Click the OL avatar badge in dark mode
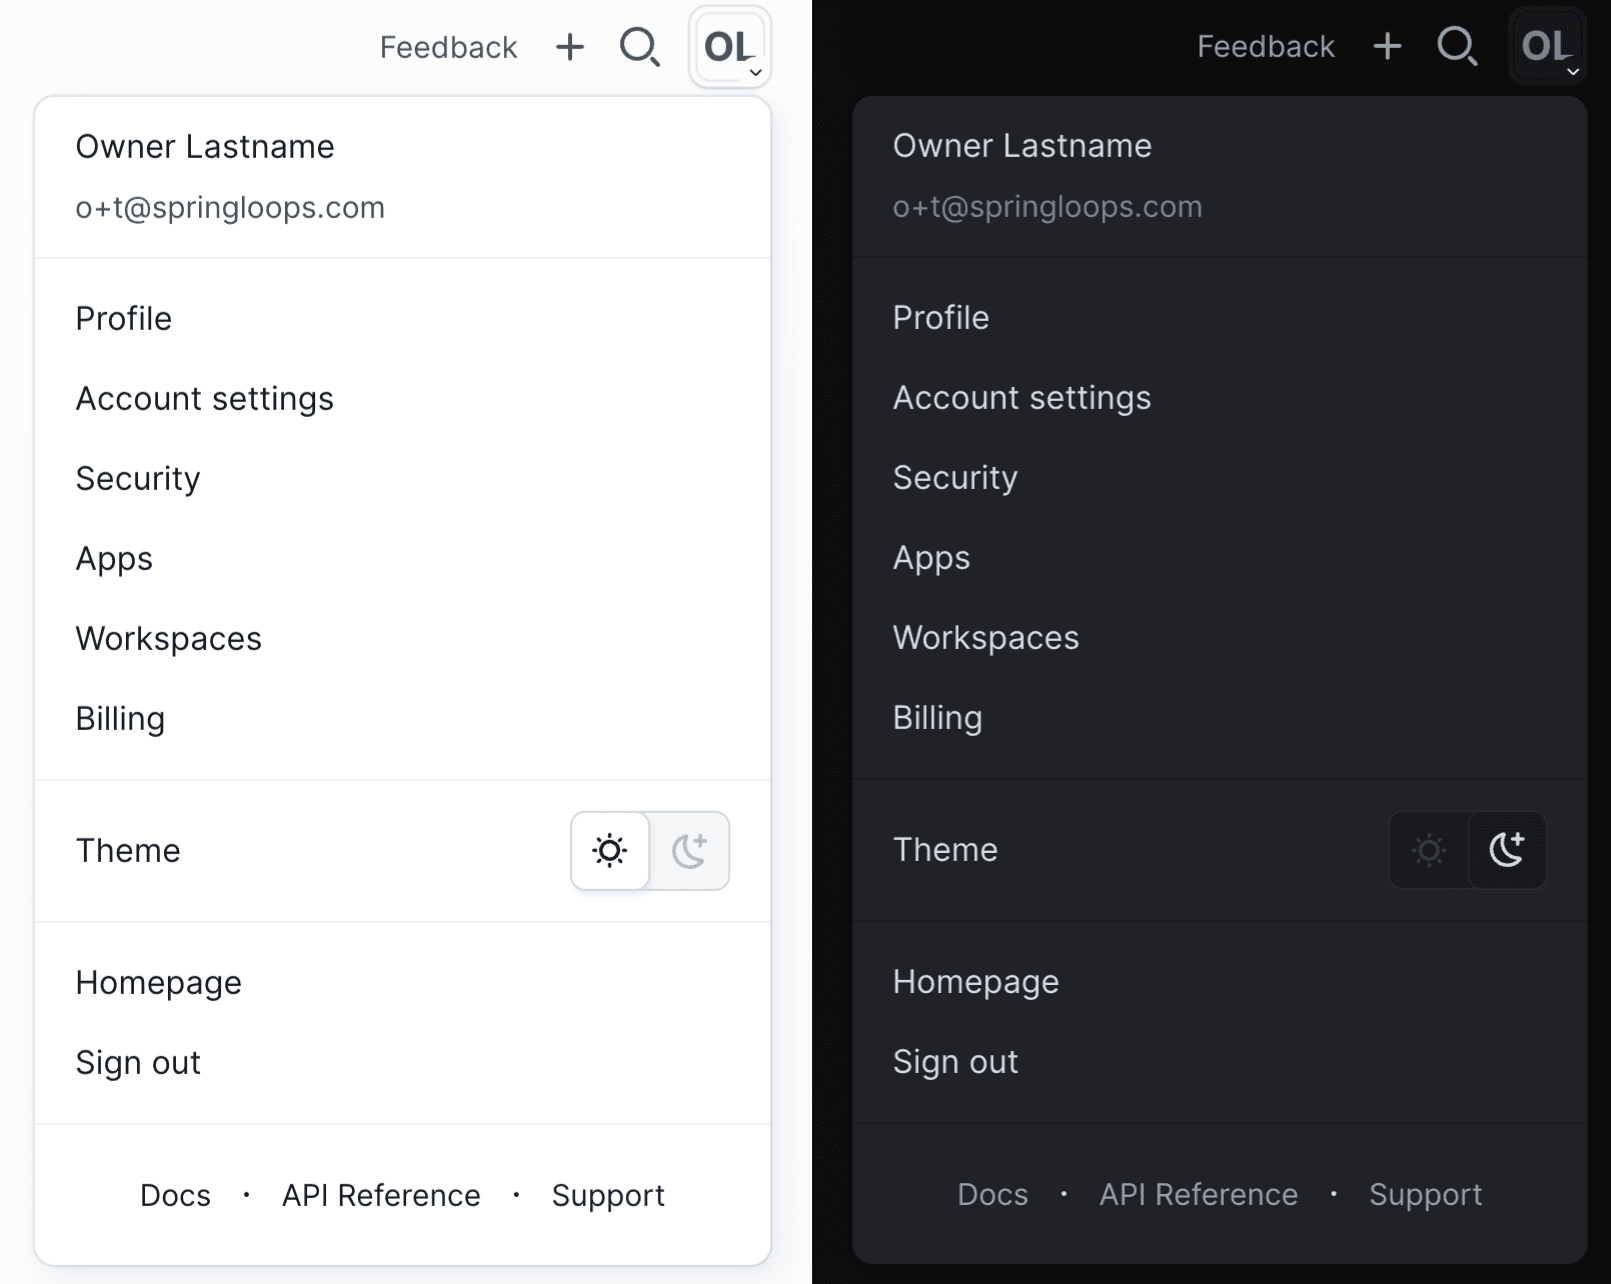Image resolution: width=1611 pixels, height=1284 pixels. (1546, 46)
